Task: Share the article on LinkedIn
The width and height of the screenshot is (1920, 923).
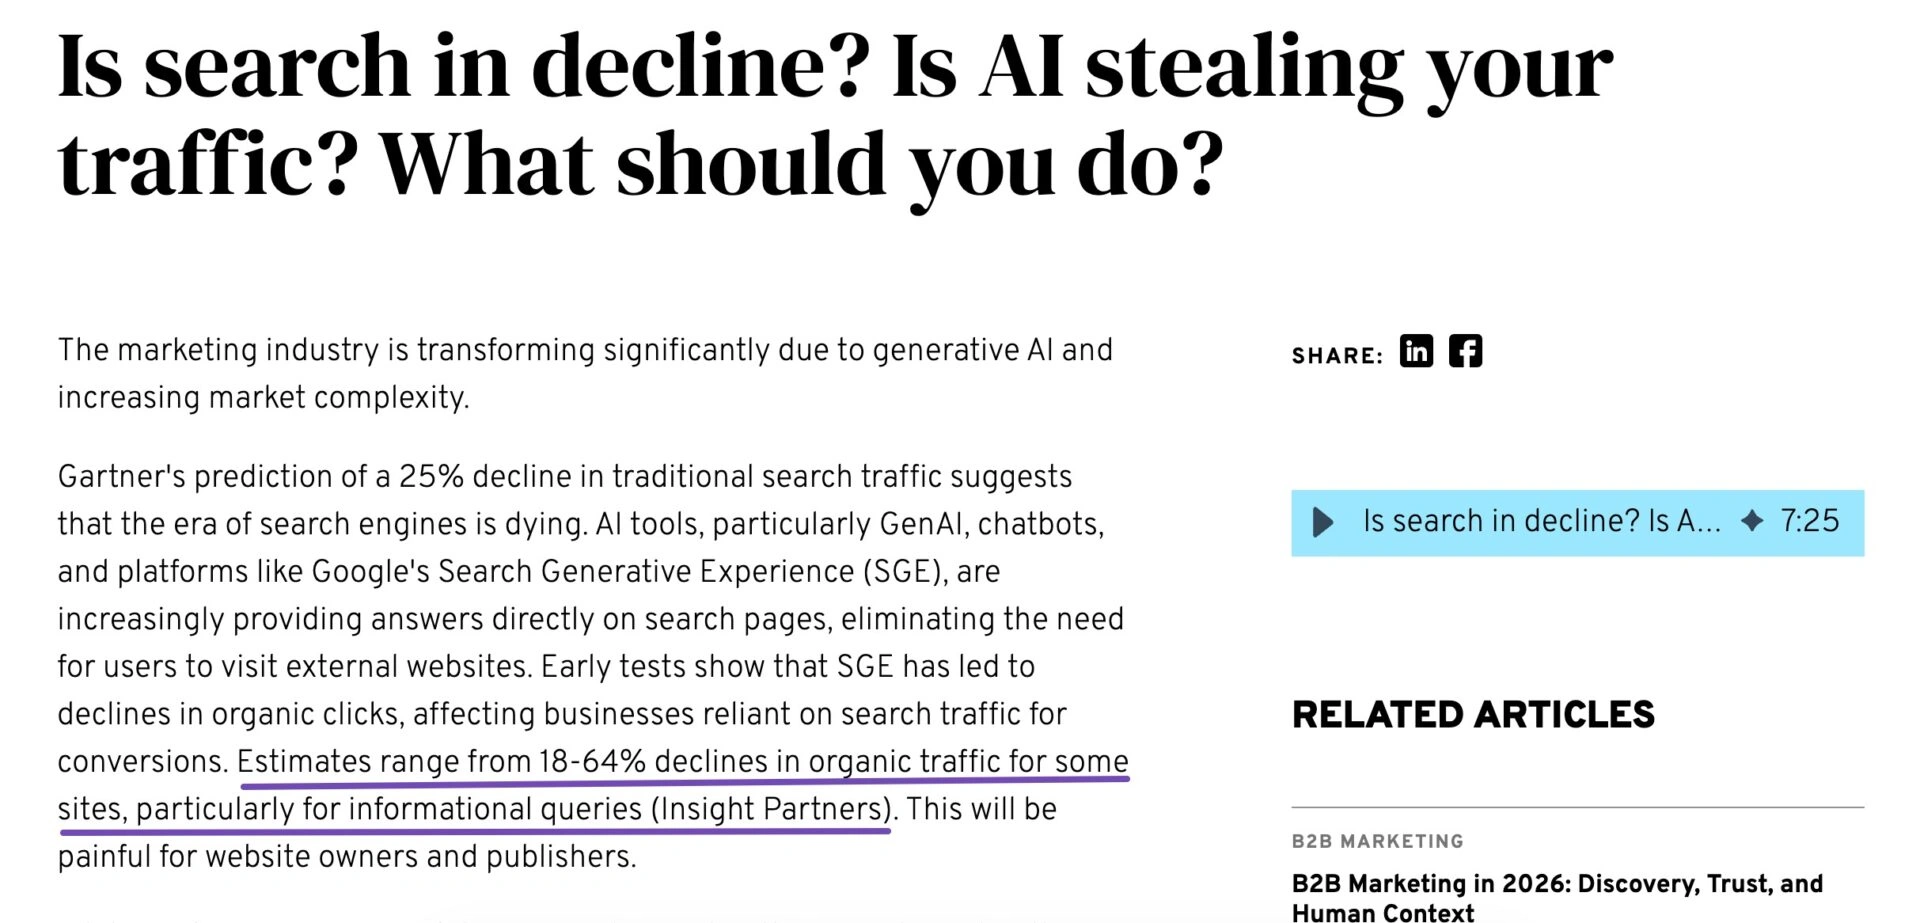Action: pyautogui.click(x=1416, y=352)
